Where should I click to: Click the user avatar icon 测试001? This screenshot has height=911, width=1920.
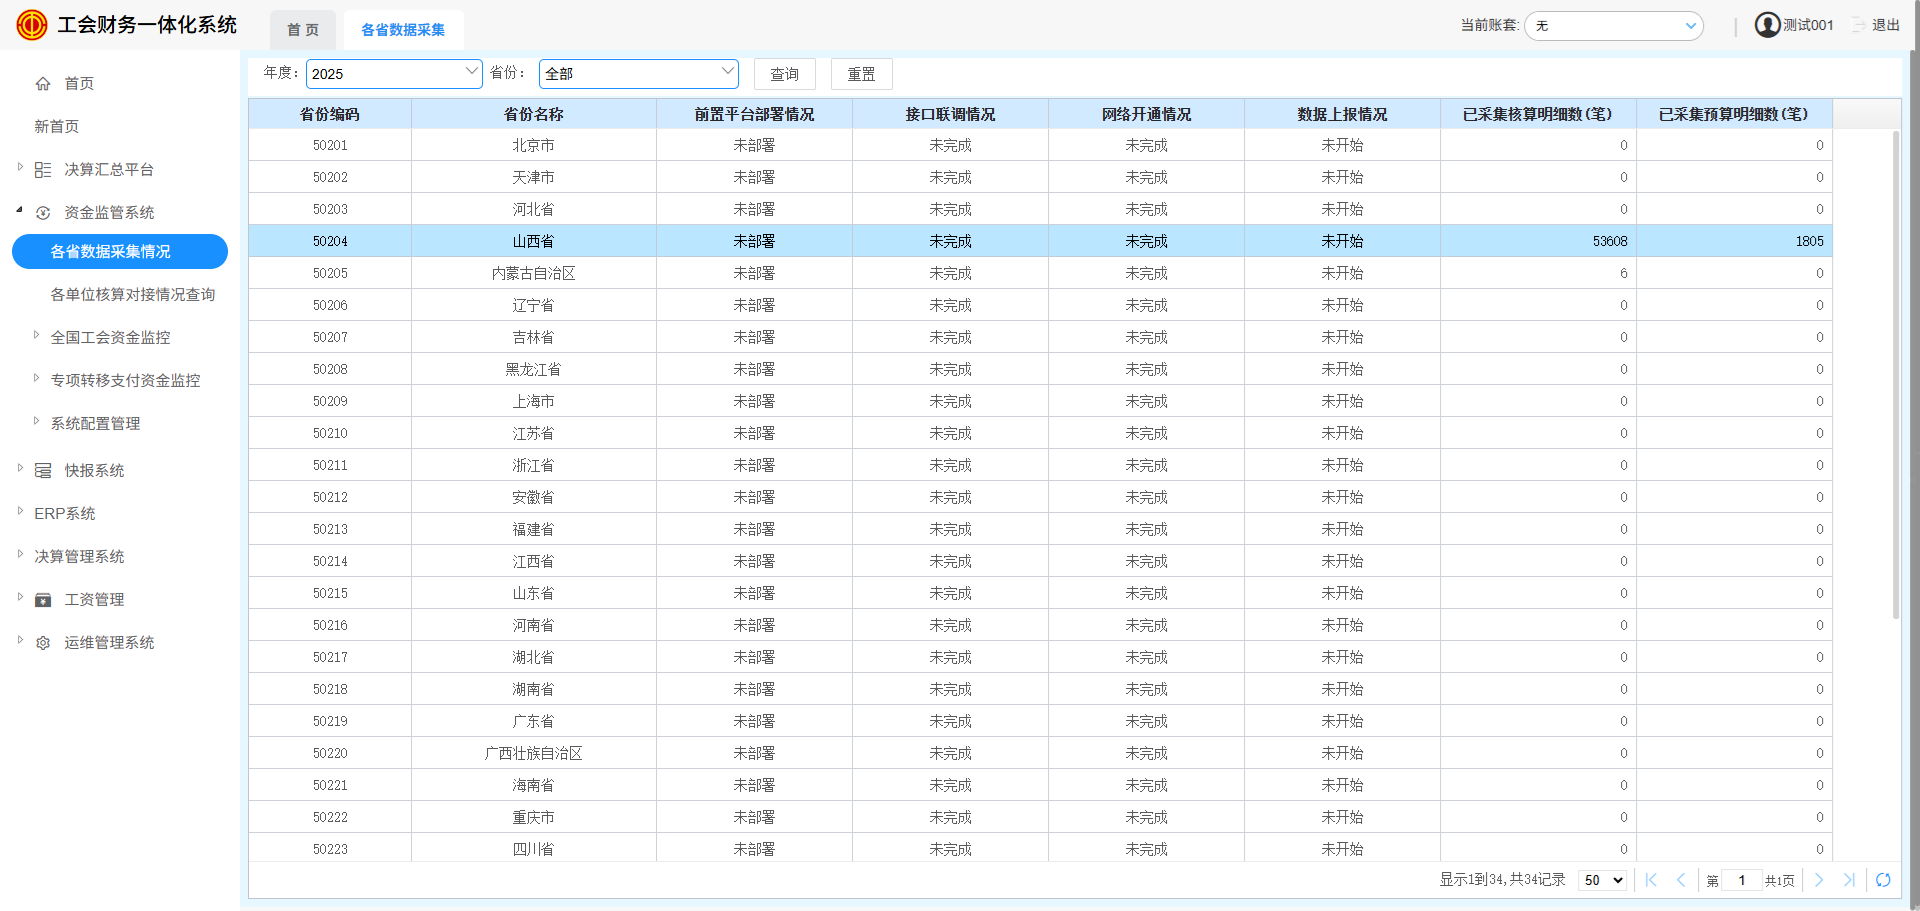[1768, 25]
